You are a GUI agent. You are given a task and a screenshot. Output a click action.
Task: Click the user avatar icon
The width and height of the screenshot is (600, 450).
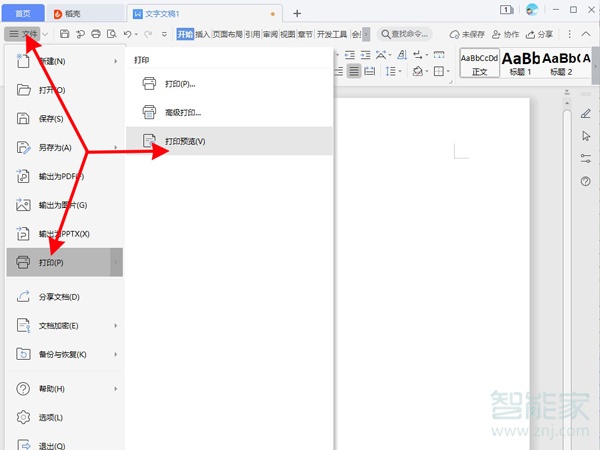click(532, 10)
